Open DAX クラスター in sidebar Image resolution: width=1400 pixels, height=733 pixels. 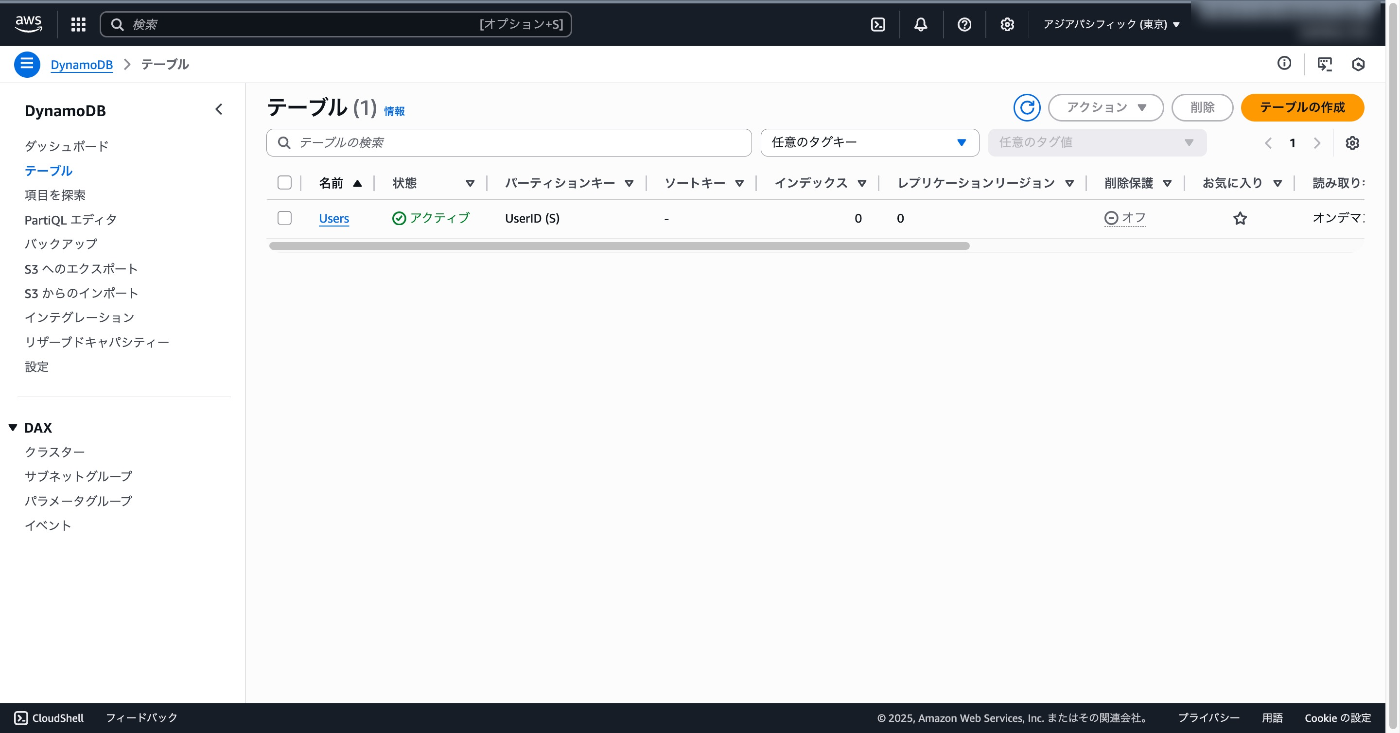(55, 452)
